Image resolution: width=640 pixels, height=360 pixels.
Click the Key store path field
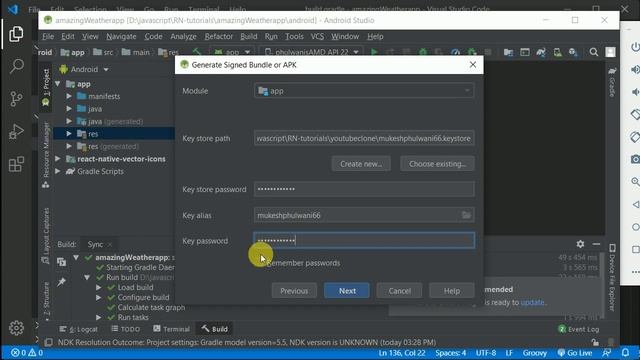click(364, 138)
